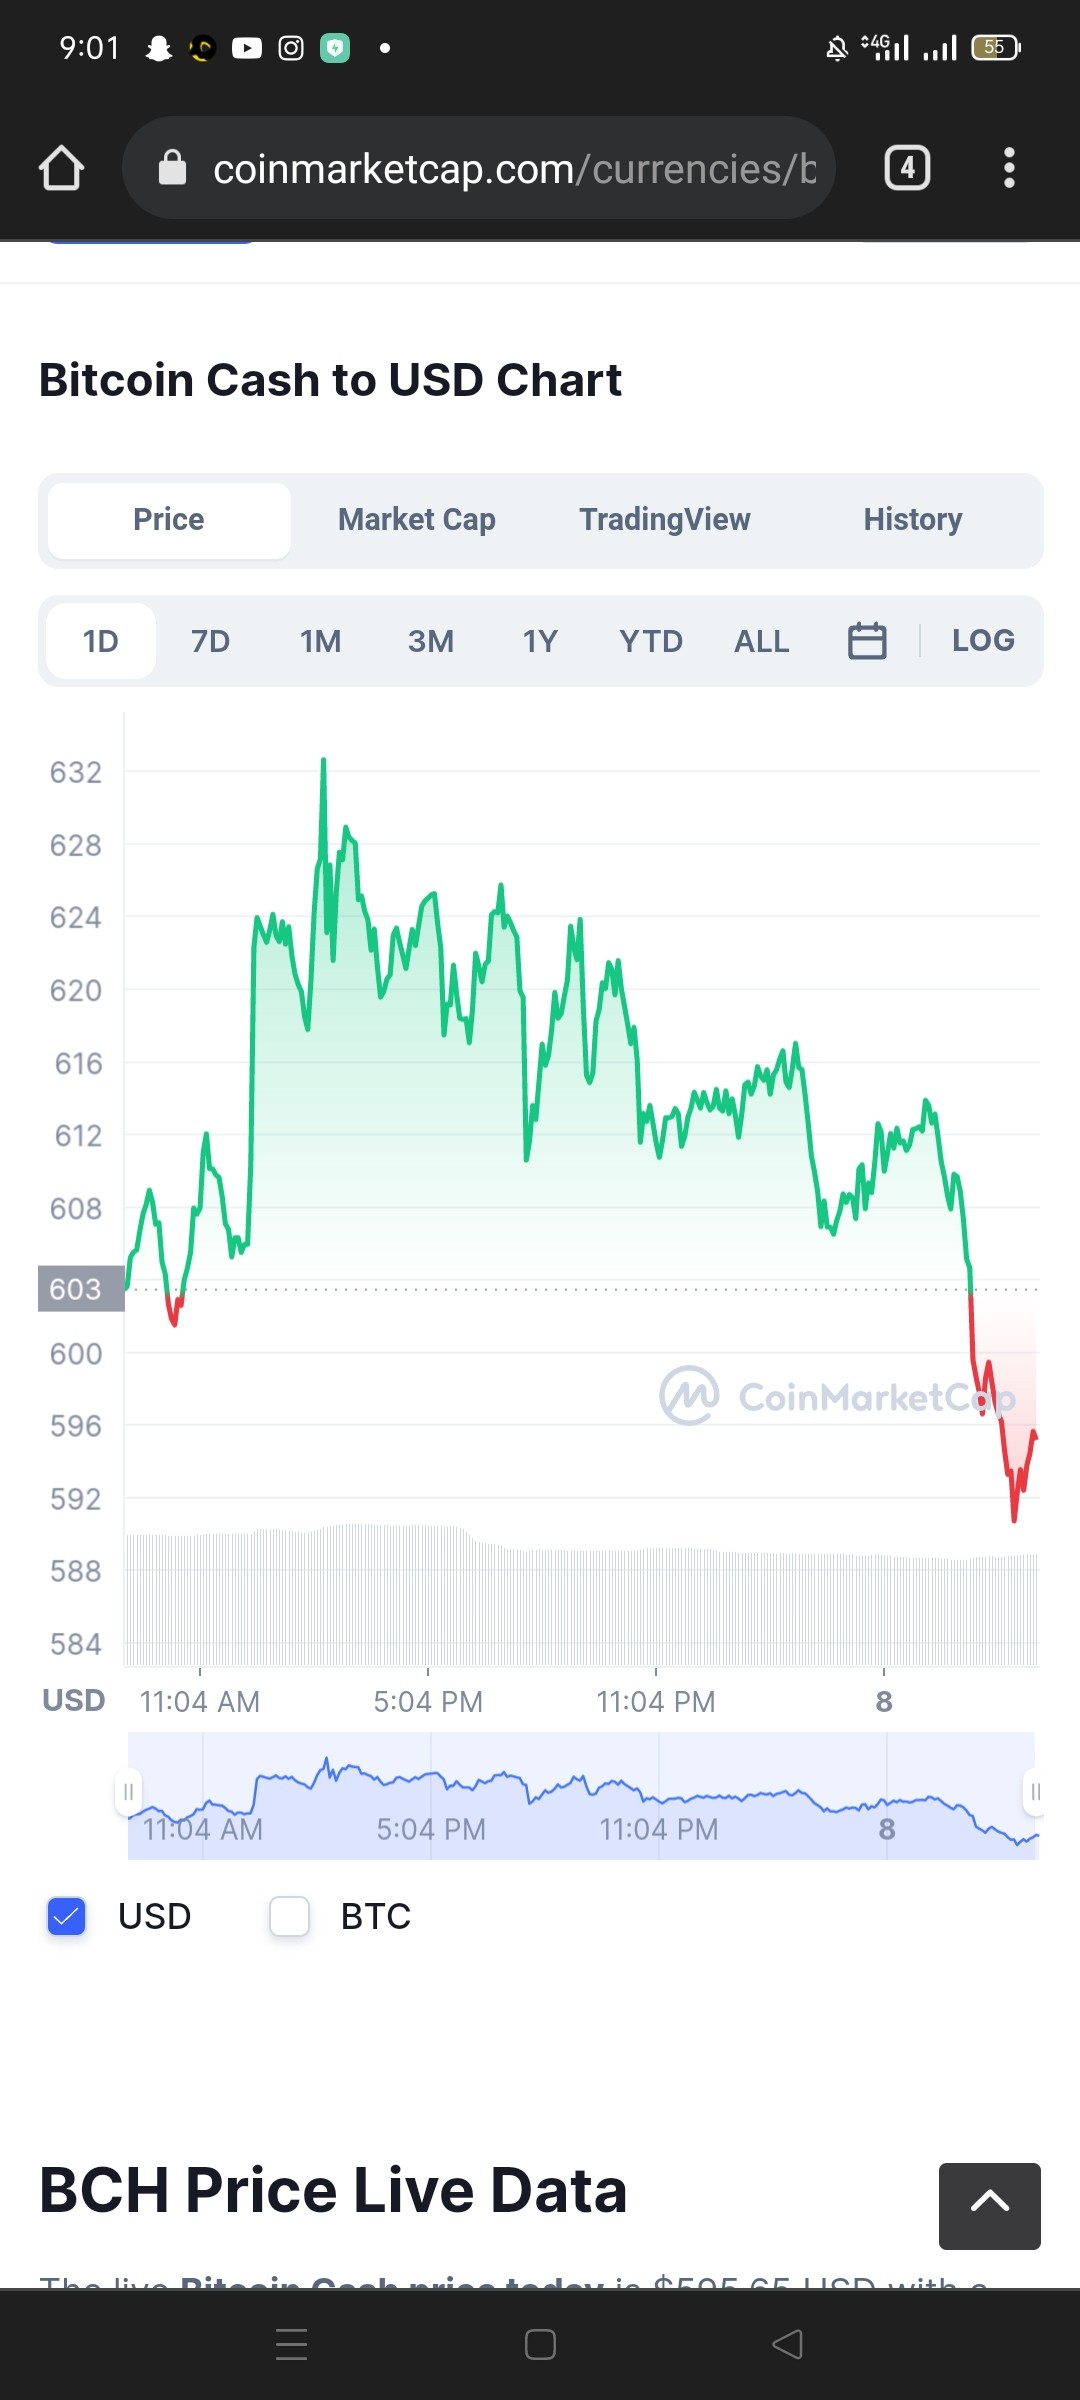The width and height of the screenshot is (1080, 2400).
Task: Enable the BTC checkbox
Action: click(289, 1916)
